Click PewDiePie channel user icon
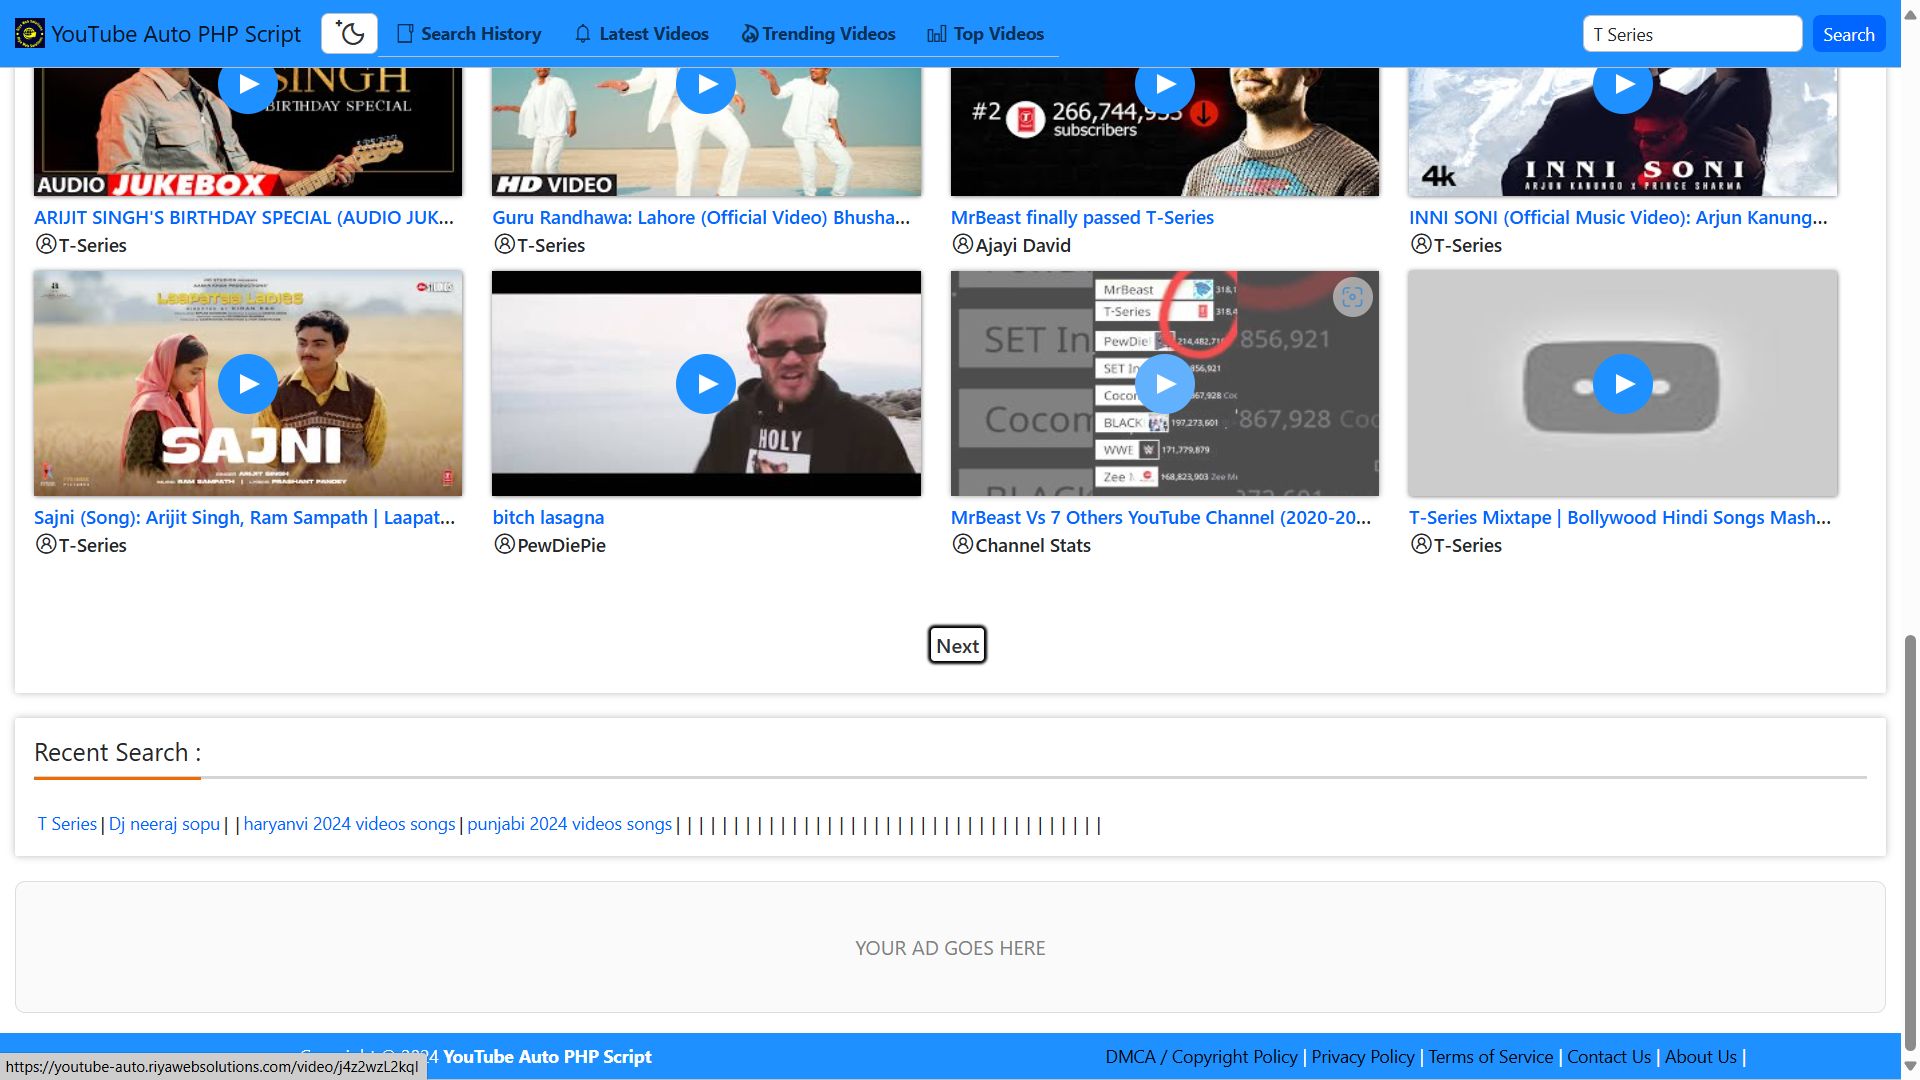This screenshot has height=1080, width=1920. [504, 545]
